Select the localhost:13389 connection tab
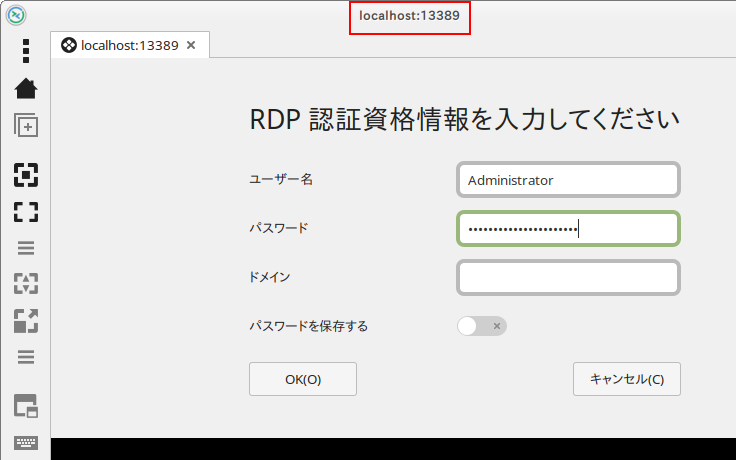The width and height of the screenshot is (736, 460). [130, 45]
